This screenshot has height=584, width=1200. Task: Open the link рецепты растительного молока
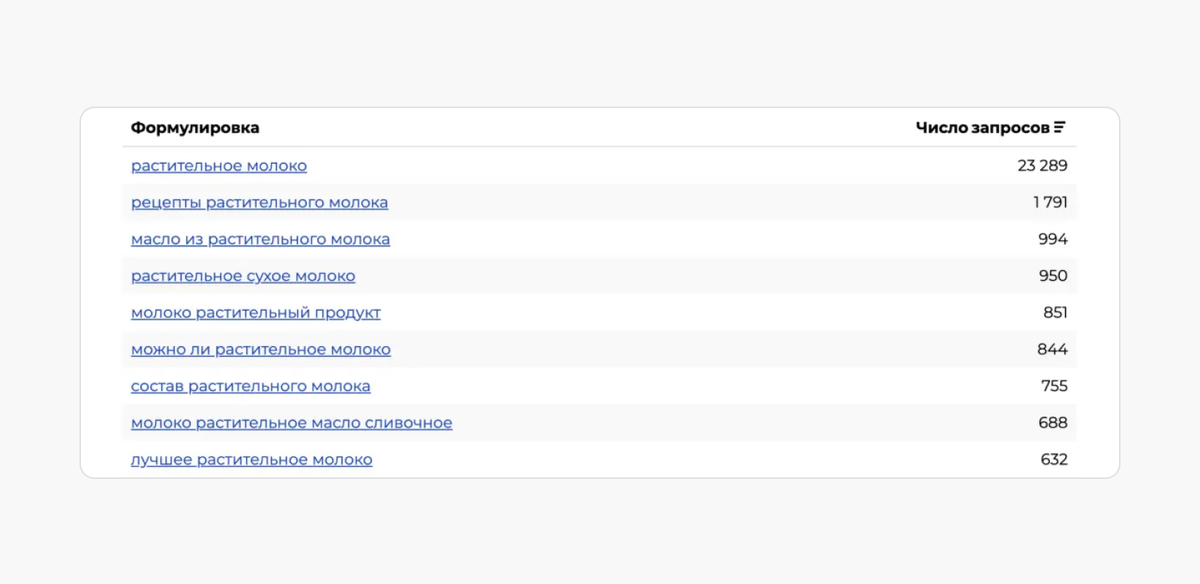coord(260,203)
